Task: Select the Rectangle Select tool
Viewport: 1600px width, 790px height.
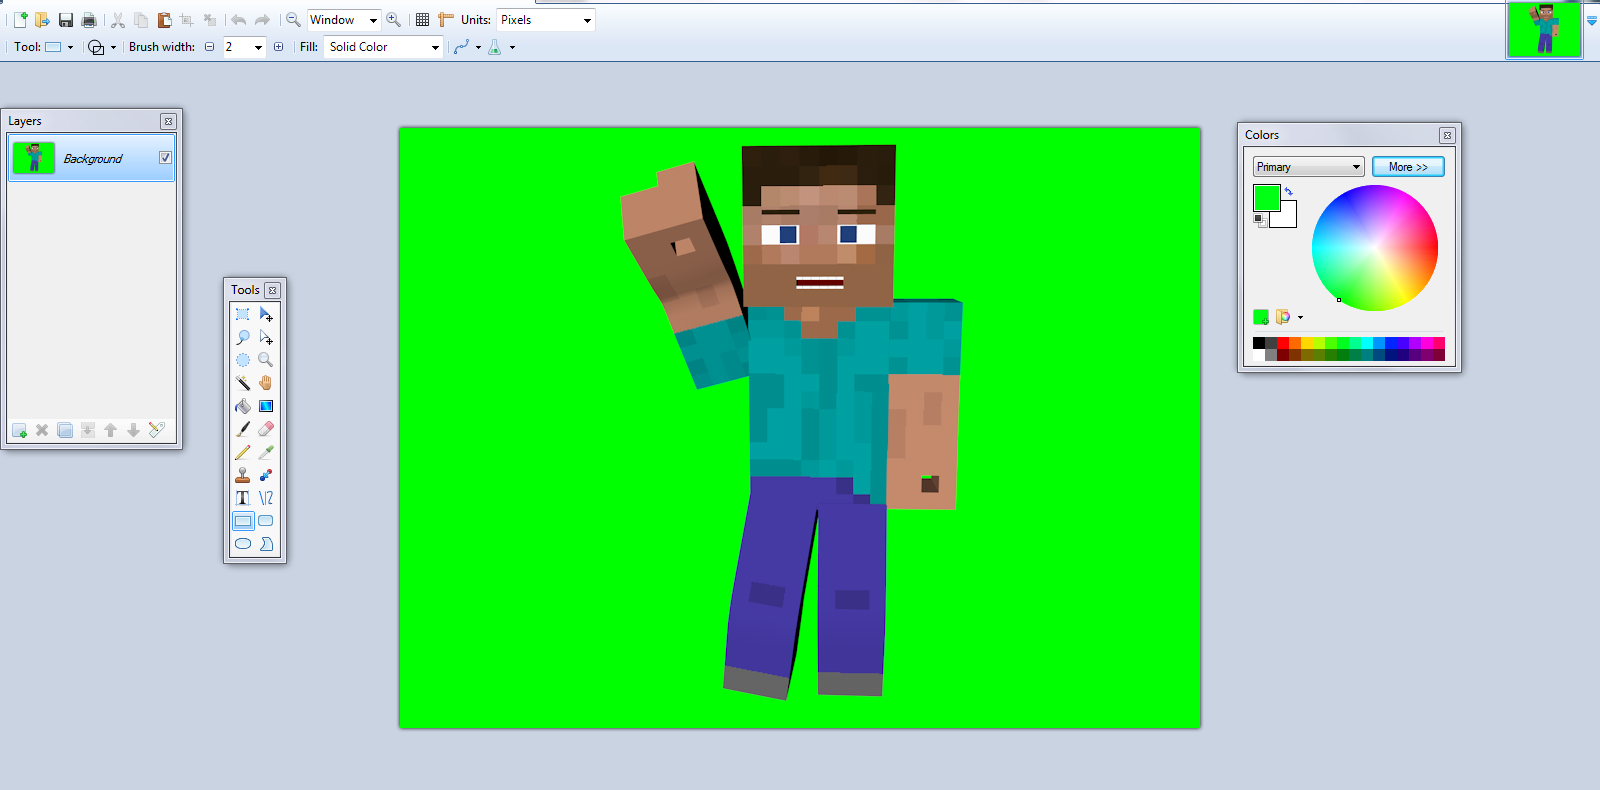Action: click(x=243, y=314)
